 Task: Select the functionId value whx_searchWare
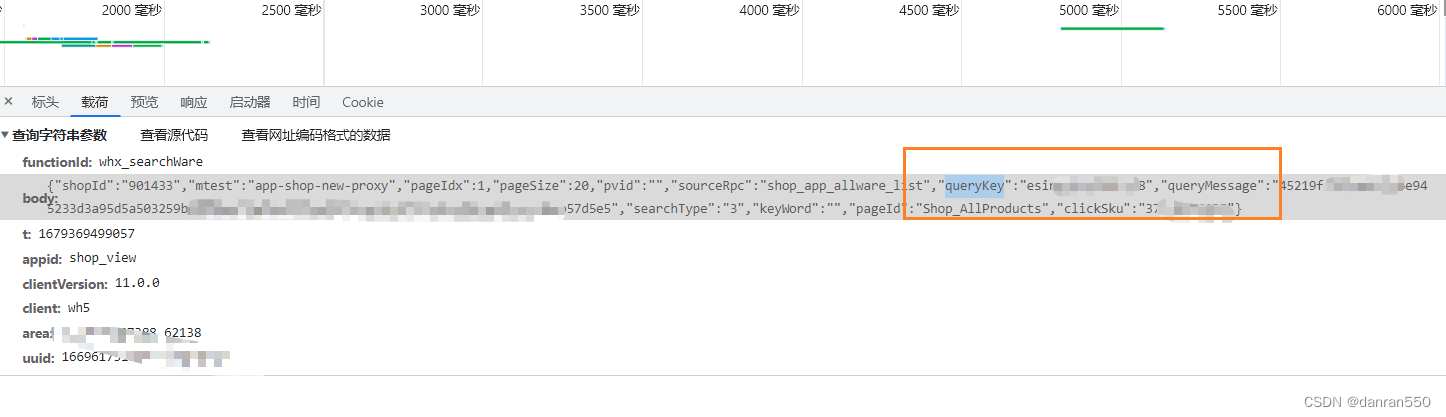tap(151, 161)
